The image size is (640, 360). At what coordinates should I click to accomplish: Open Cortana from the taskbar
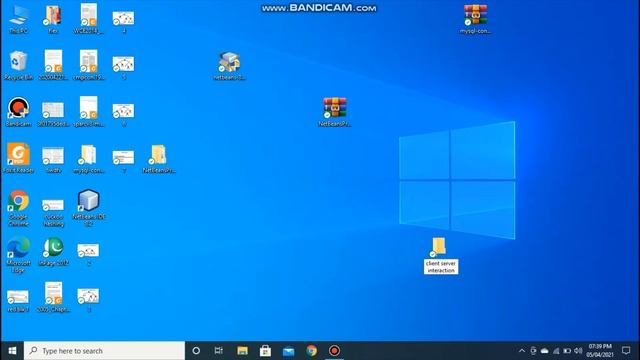[196, 351]
